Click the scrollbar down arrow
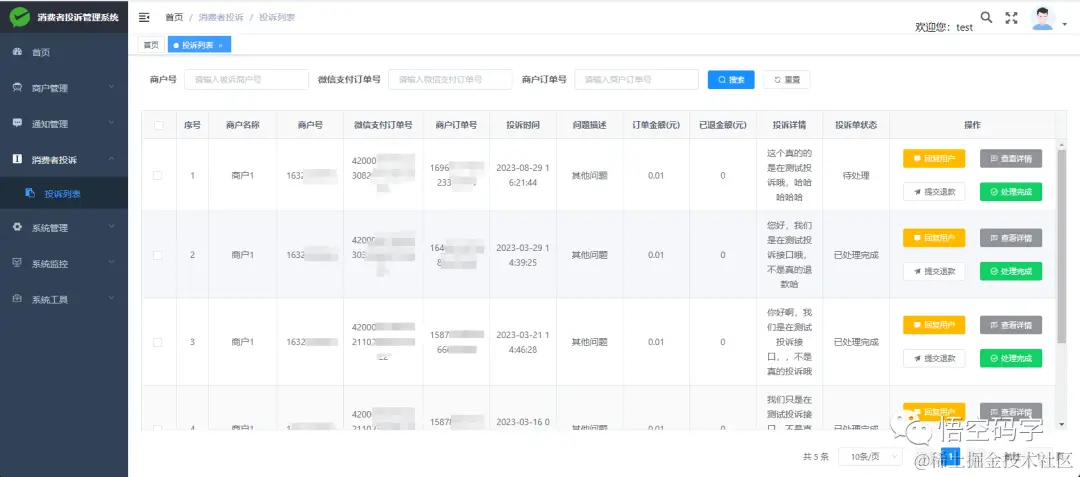 [x=1061, y=425]
